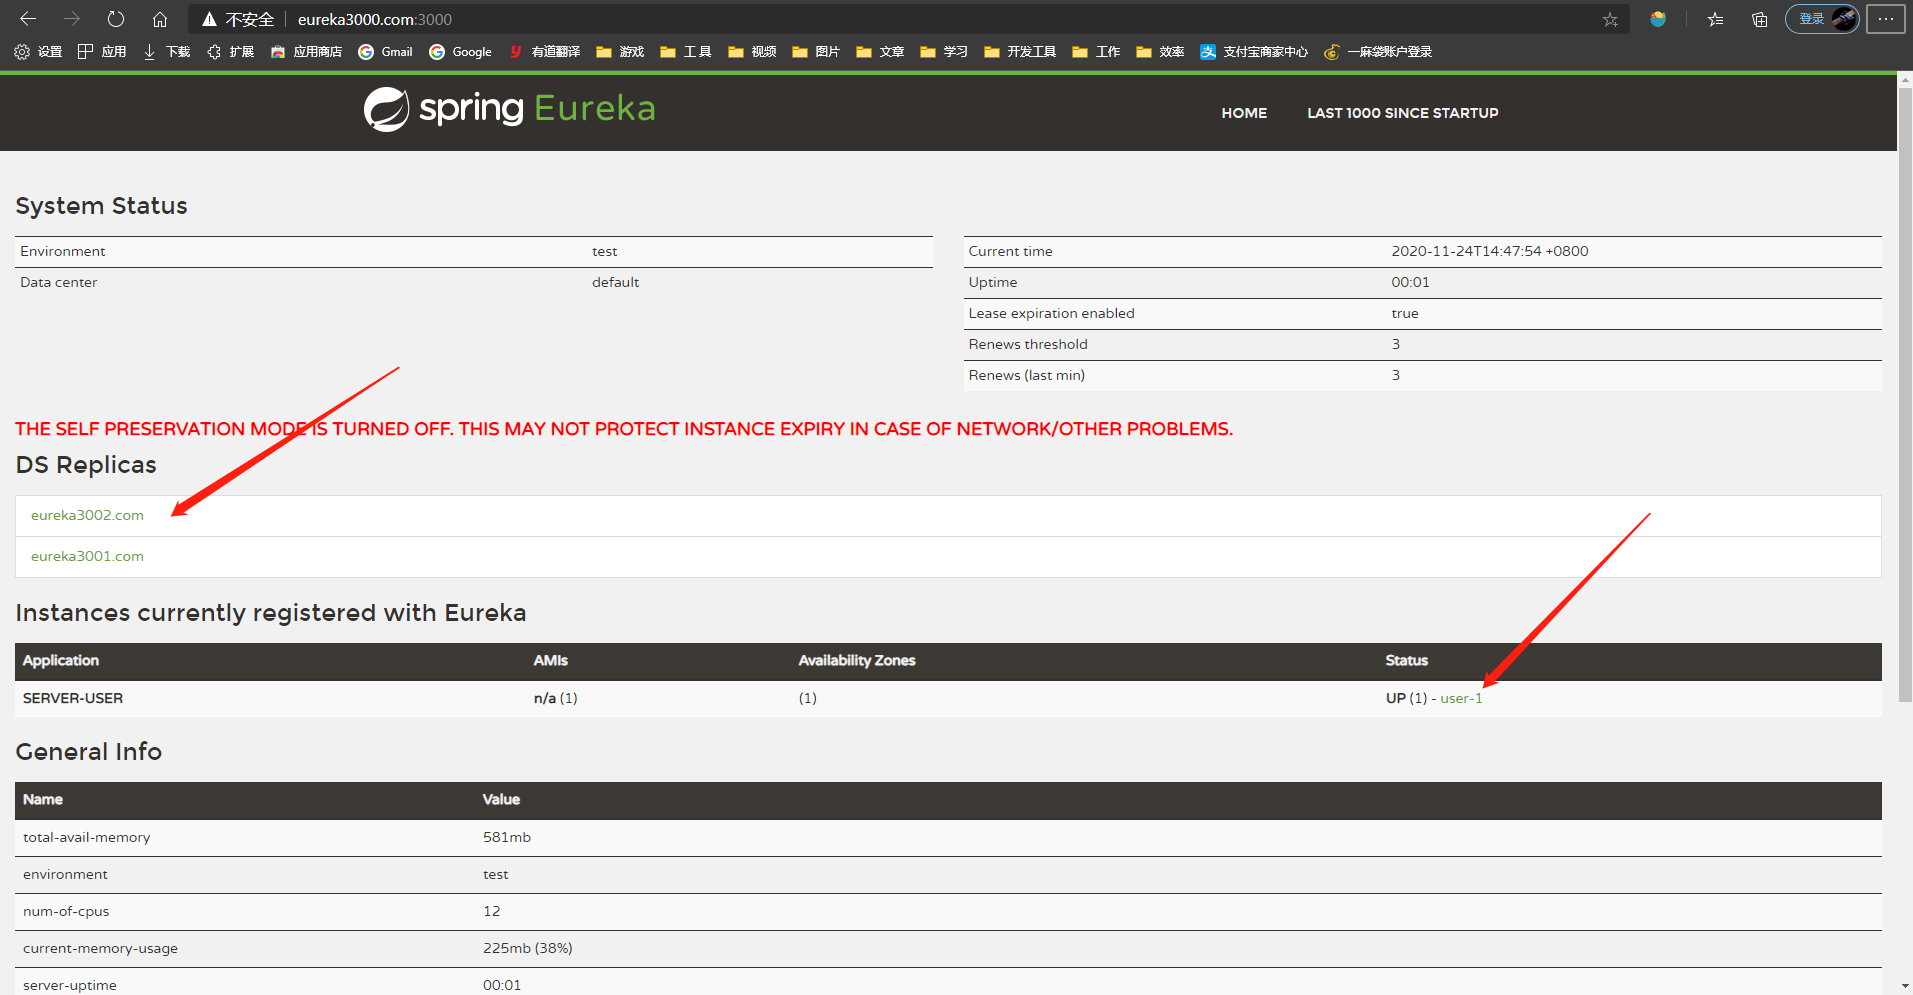Expand the 工作 bookmark folder
This screenshot has height=995, width=1913.
(1096, 52)
